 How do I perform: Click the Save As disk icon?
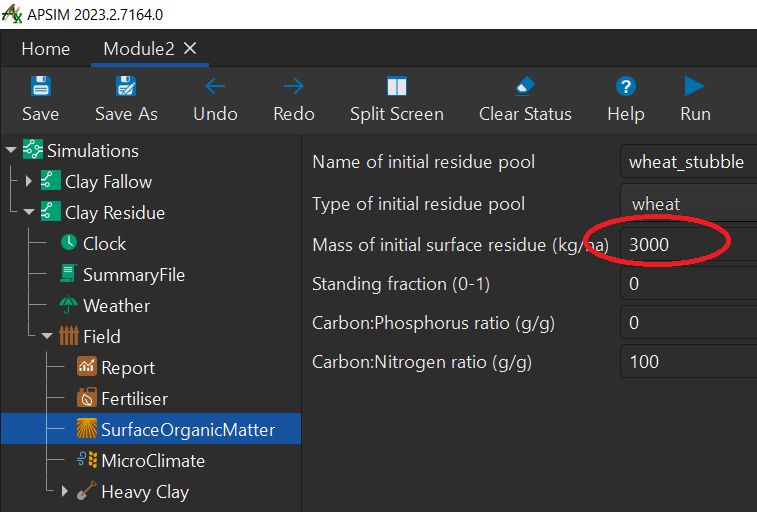click(x=126, y=86)
